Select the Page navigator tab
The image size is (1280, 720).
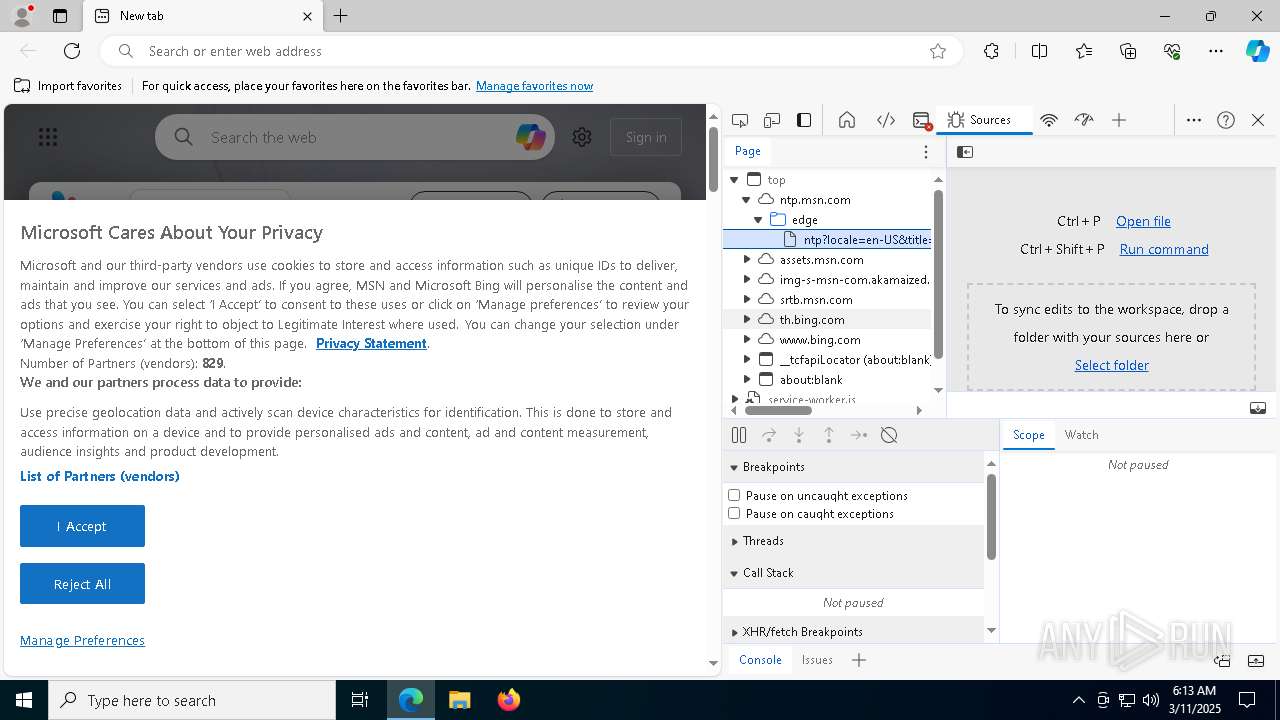748,151
